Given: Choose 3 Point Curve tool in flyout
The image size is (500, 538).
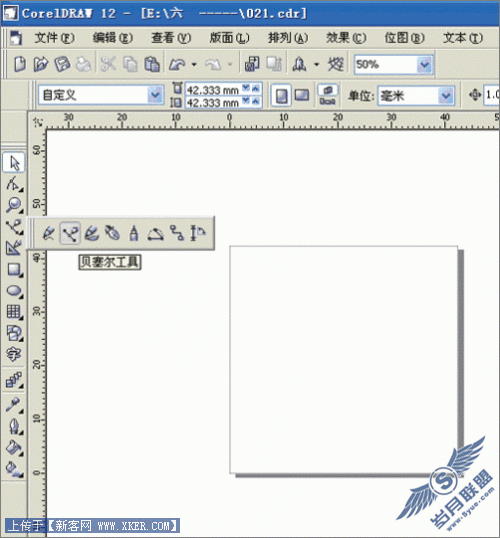Looking at the screenshot, I should click(155, 233).
